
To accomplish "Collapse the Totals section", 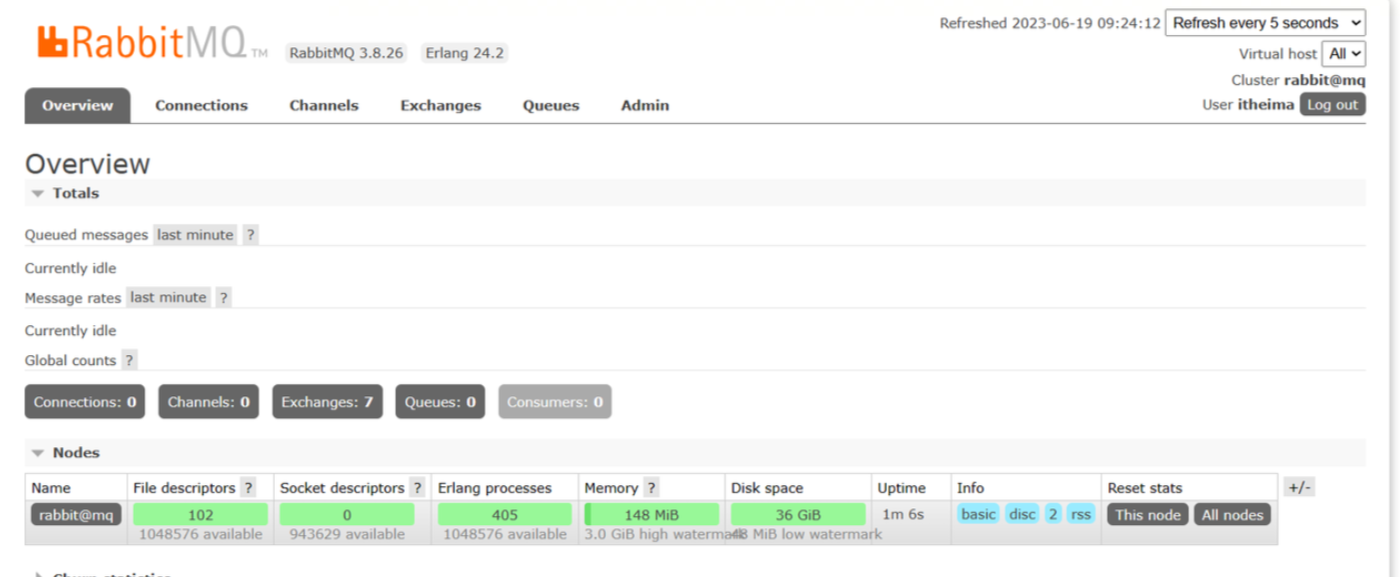I will (38, 194).
